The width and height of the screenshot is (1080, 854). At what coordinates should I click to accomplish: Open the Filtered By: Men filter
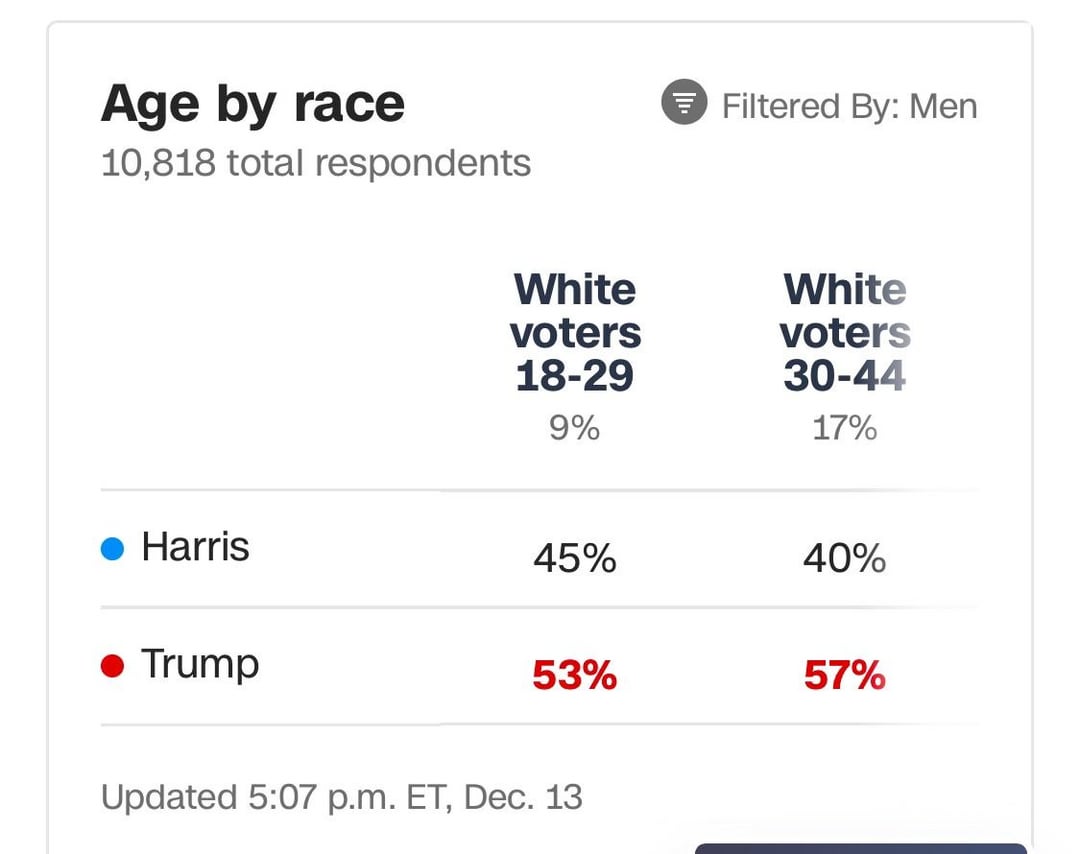coord(819,105)
